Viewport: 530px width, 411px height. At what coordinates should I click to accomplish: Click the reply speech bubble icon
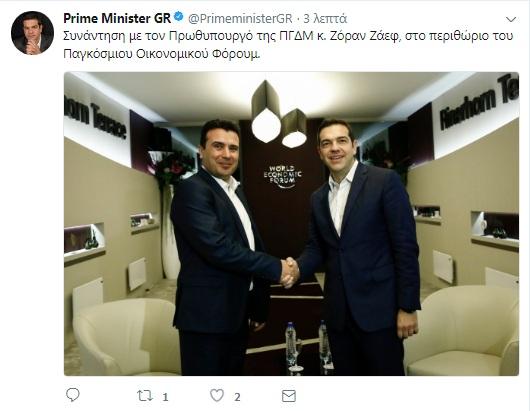point(72,395)
